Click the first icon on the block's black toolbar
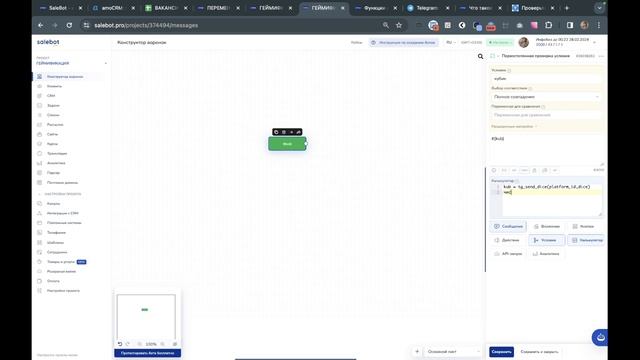 pyautogui.click(x=276, y=132)
